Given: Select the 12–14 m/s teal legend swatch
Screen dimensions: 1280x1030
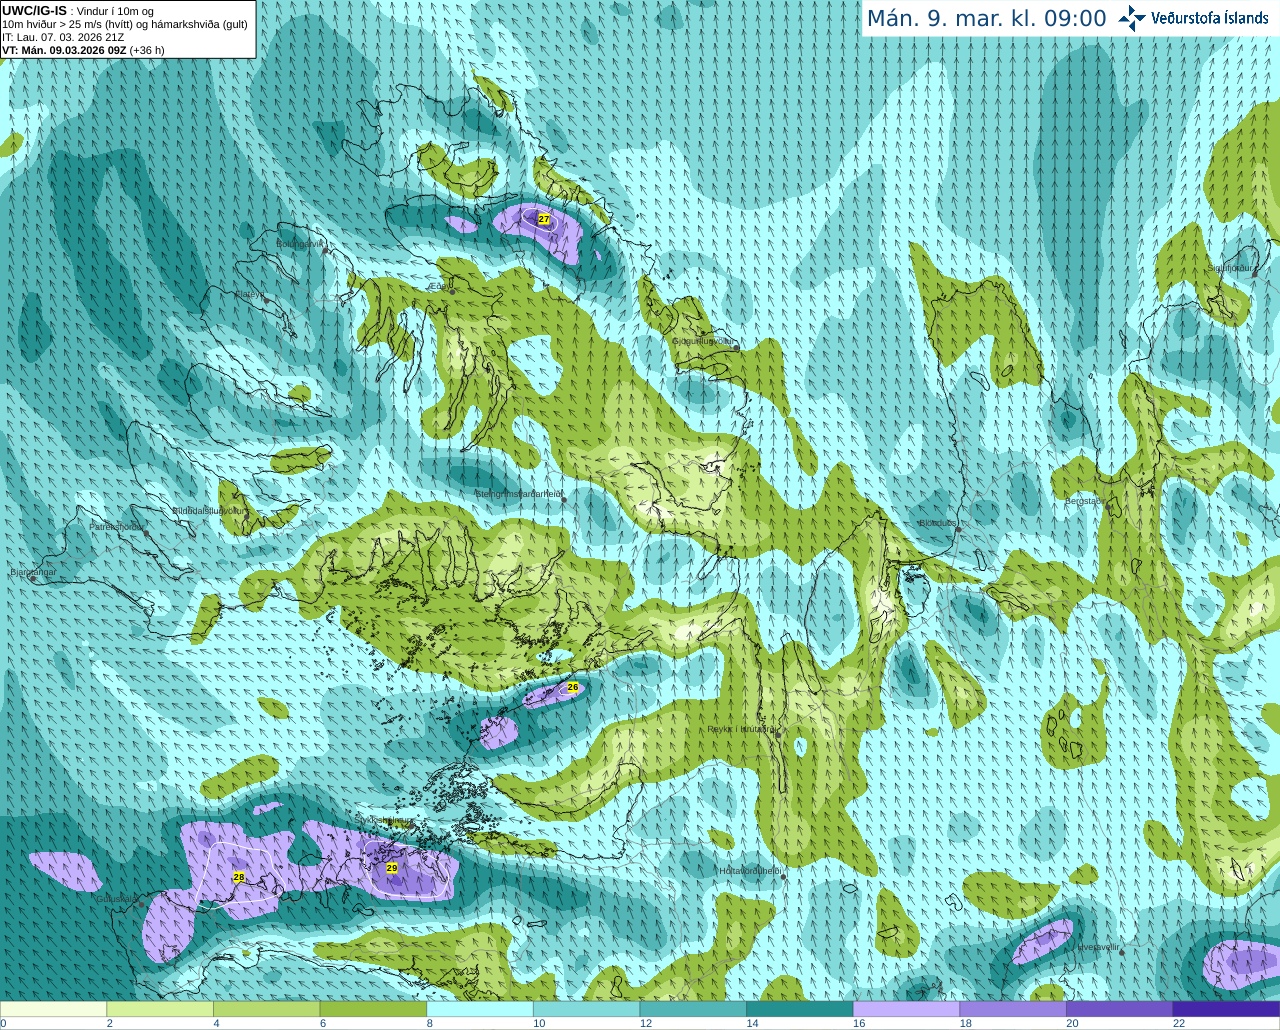Looking at the screenshot, I should (x=693, y=1009).
